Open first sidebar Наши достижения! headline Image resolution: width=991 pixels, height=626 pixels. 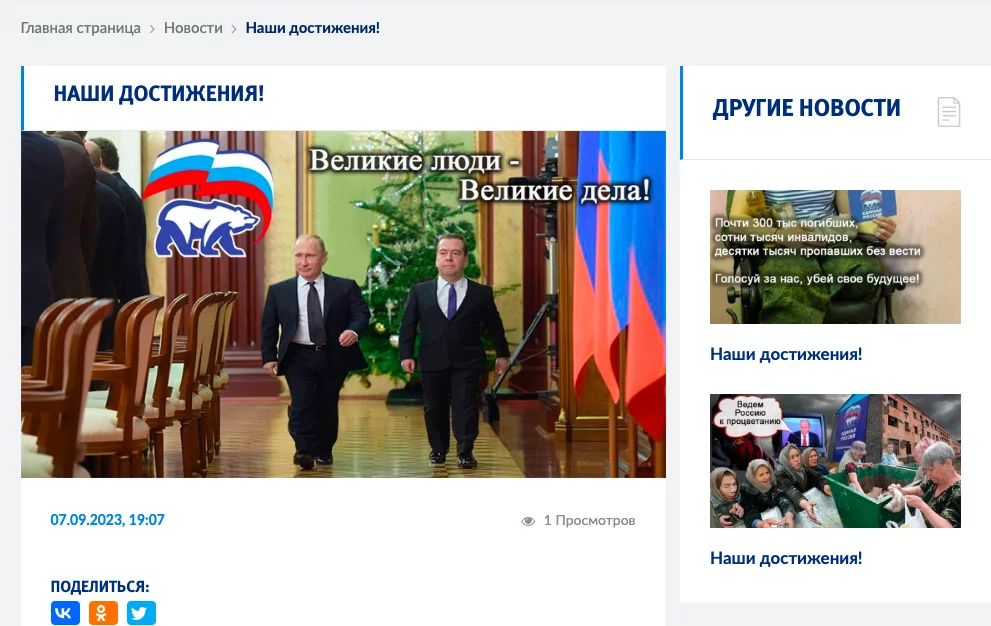[x=786, y=354]
